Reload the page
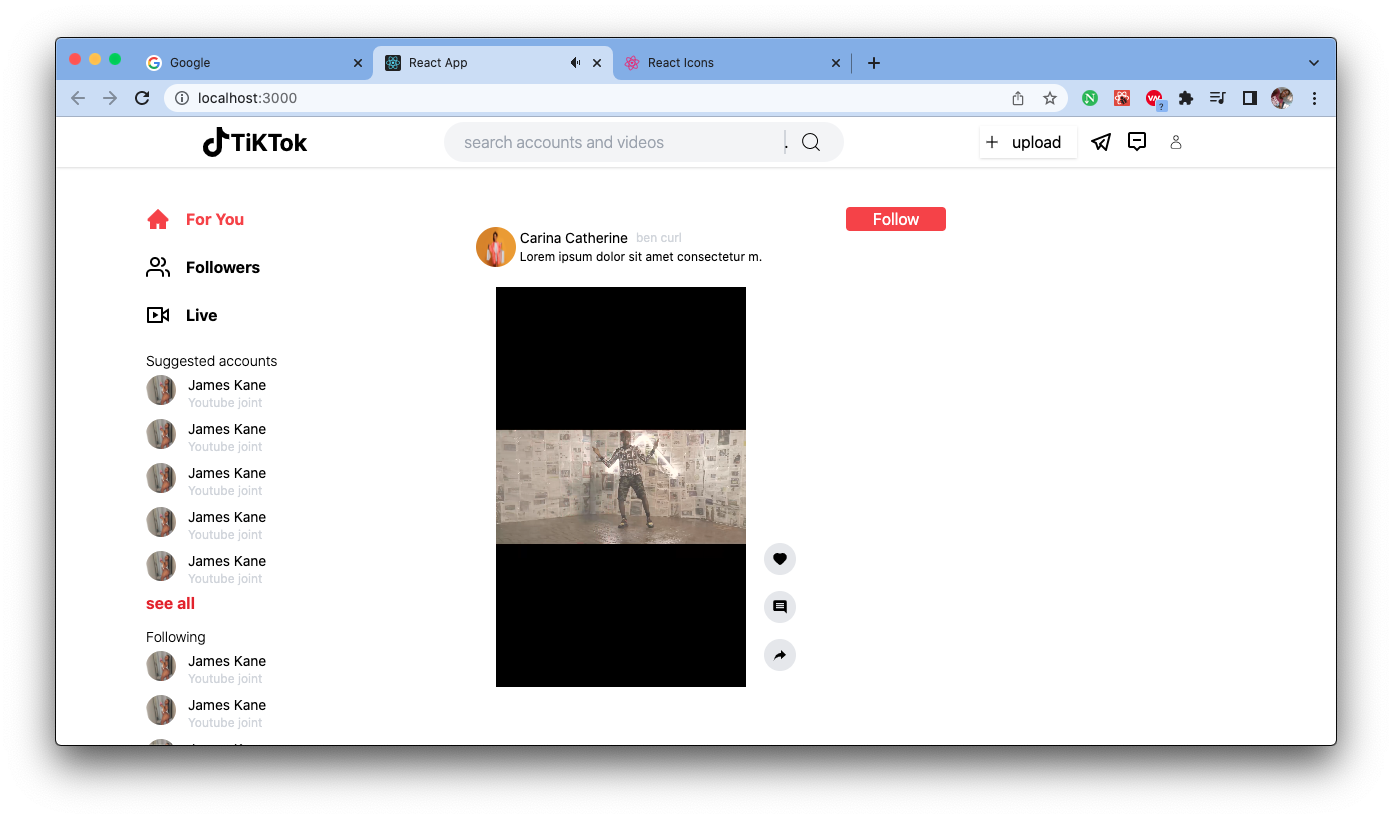This screenshot has width=1392, height=819. click(x=142, y=98)
